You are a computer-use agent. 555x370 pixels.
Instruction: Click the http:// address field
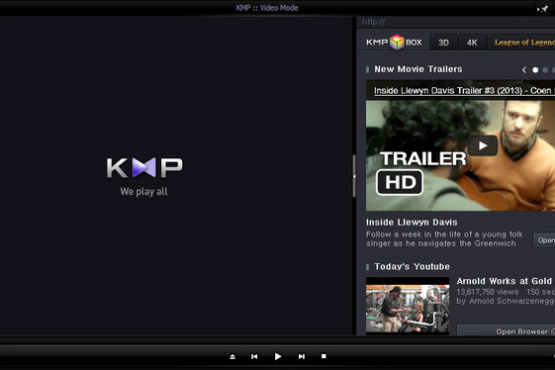click(457, 22)
